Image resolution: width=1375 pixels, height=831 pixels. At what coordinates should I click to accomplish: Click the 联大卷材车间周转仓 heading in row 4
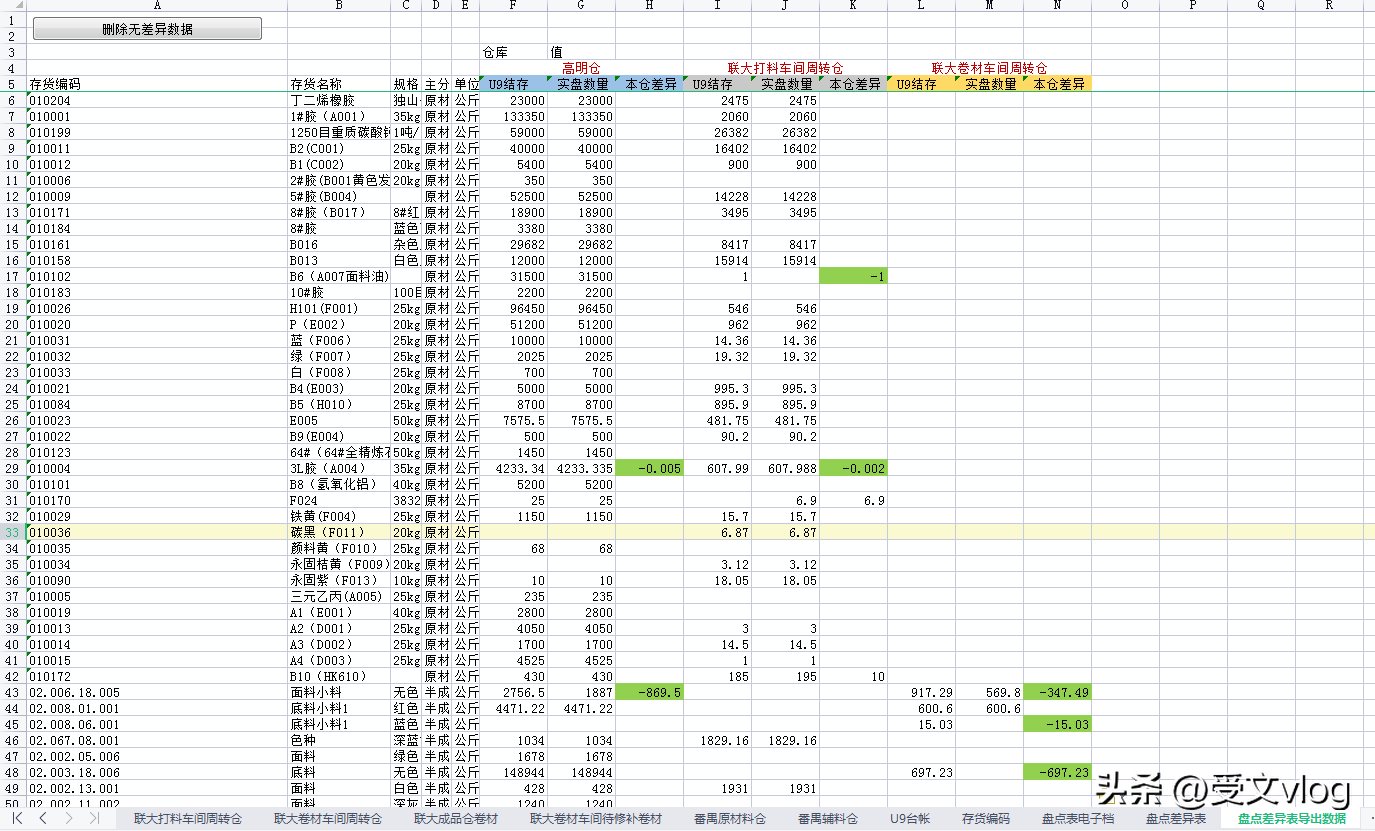click(989, 68)
